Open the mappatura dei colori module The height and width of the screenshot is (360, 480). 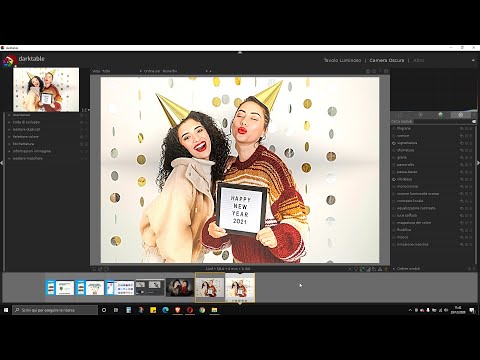point(414,223)
